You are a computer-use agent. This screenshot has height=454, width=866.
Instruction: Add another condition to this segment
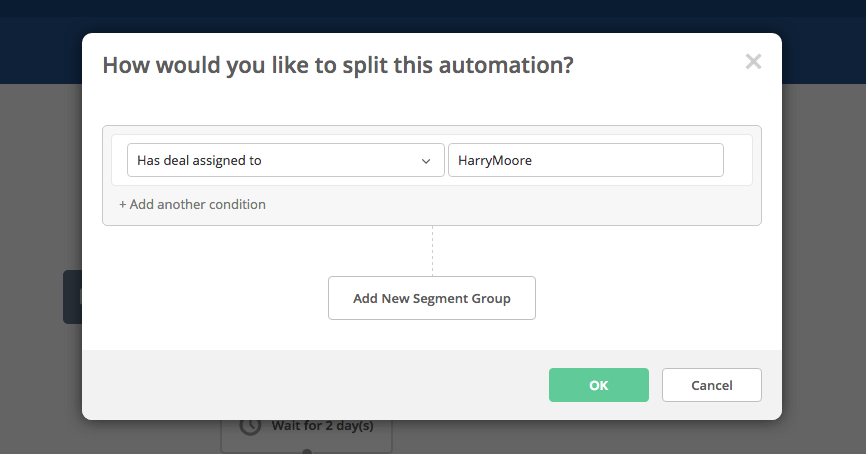coord(192,204)
